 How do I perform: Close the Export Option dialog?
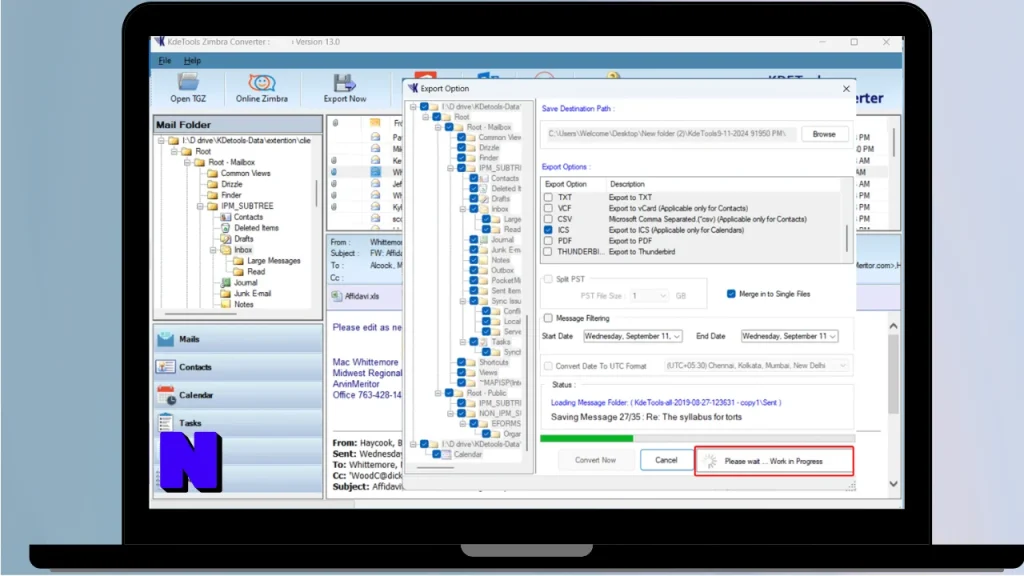click(x=846, y=88)
